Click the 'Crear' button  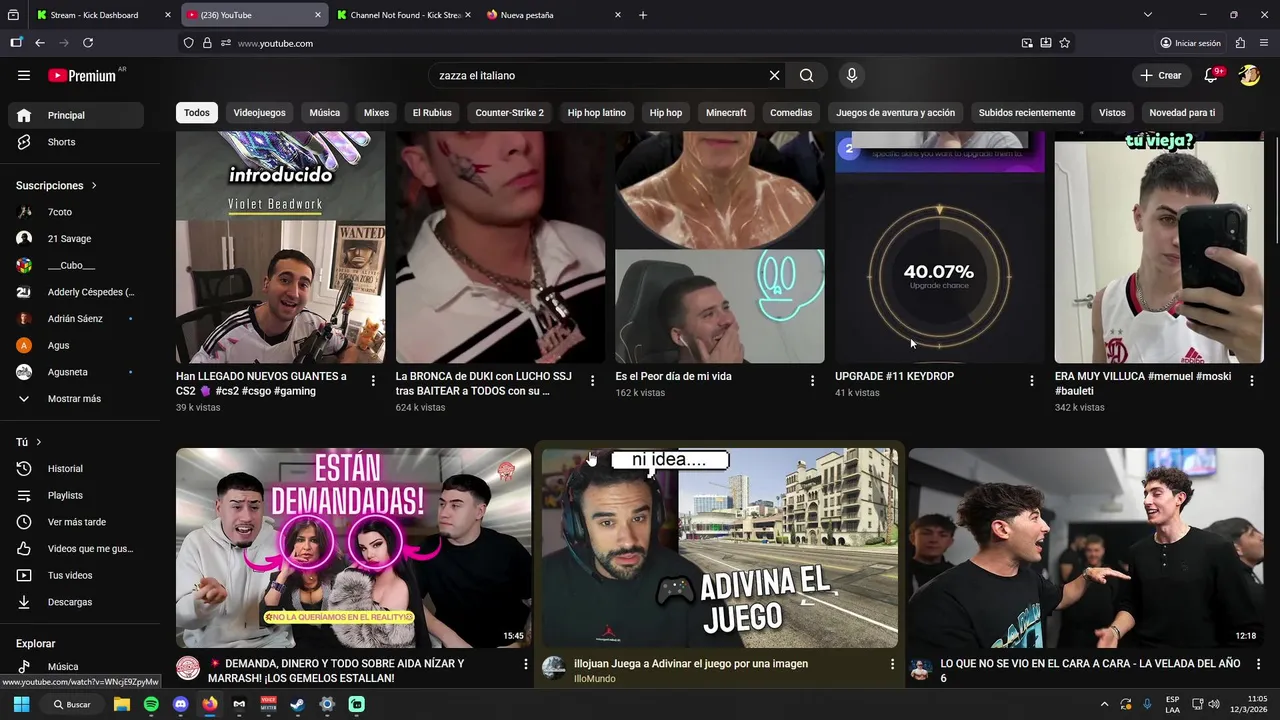click(1161, 75)
